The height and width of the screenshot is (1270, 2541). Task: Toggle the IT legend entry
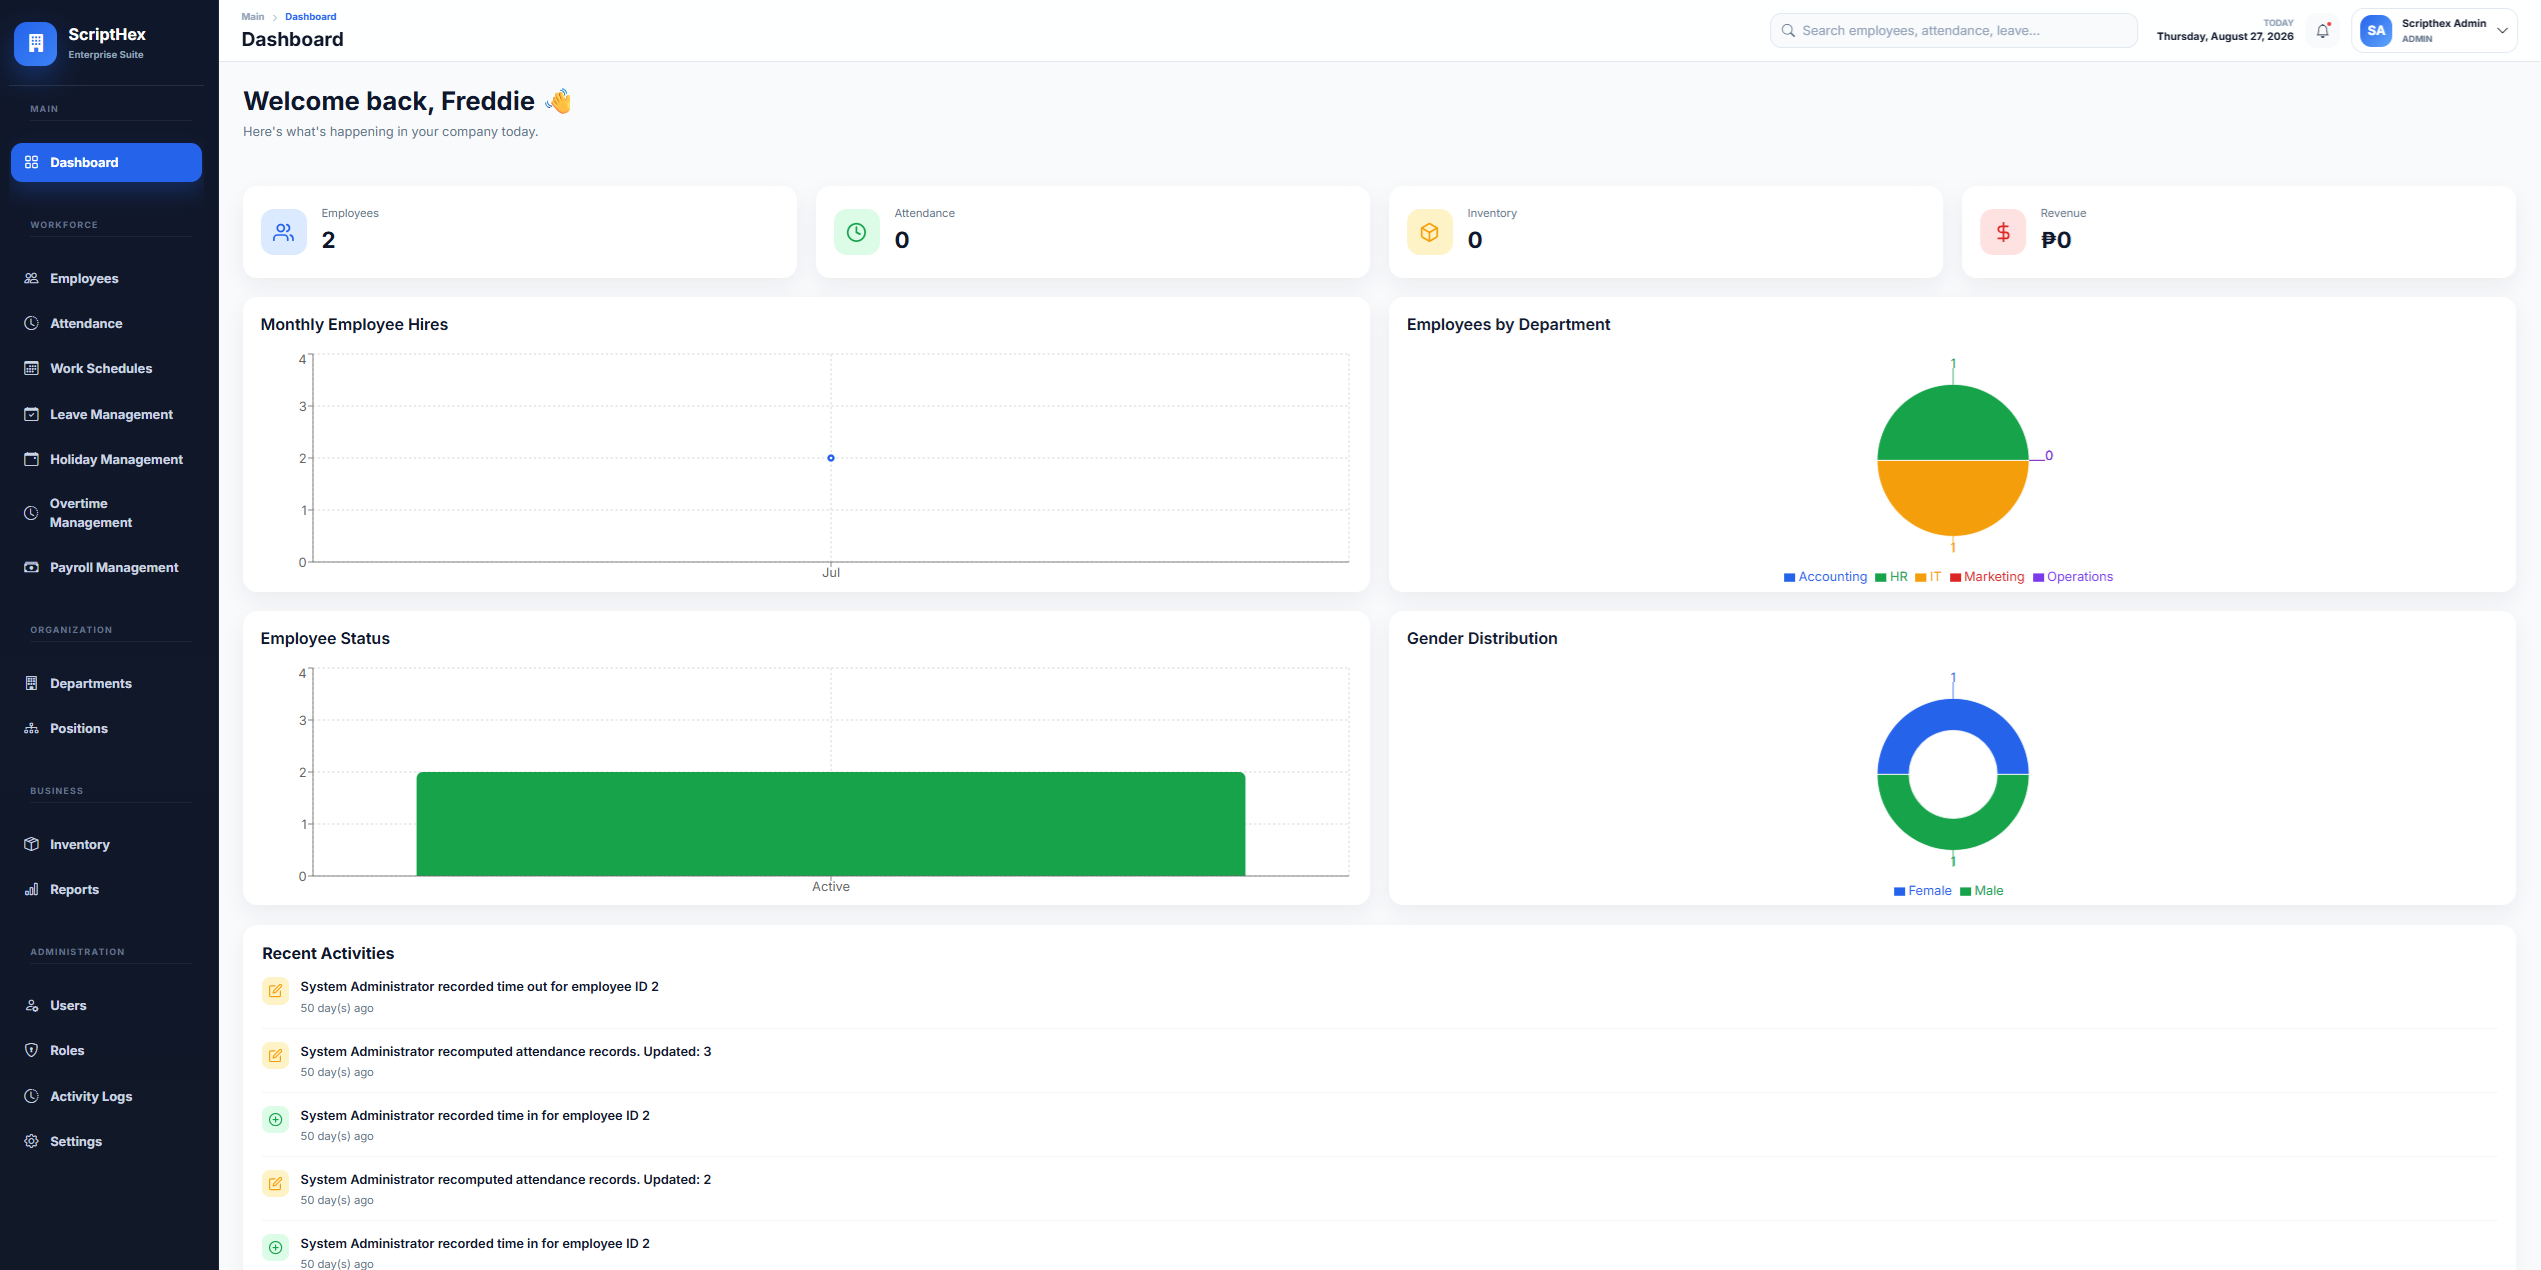[x=1928, y=577]
